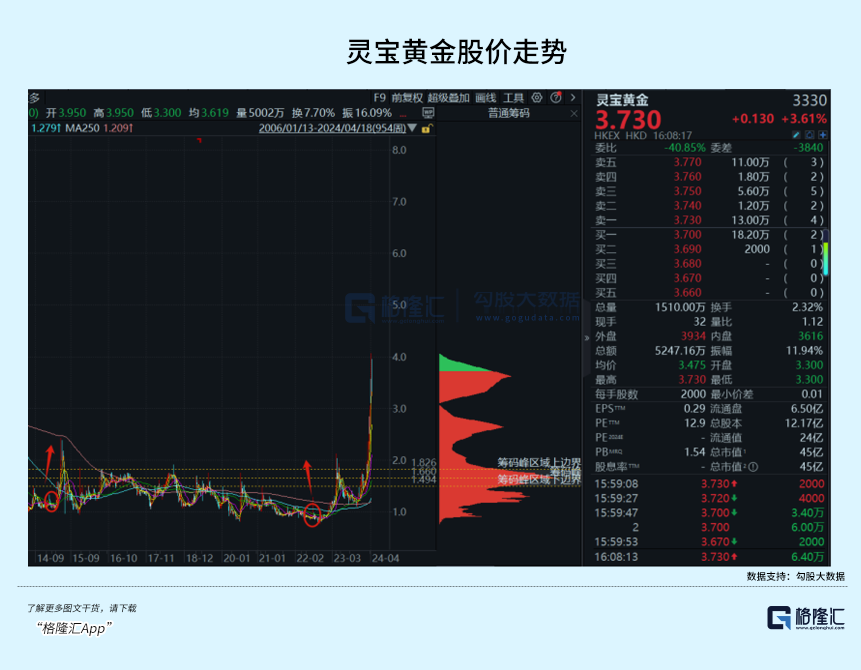Toggle the unlock padlock icon below the date label
Image resolution: width=861 pixels, height=670 pixels.
pos(427,129)
